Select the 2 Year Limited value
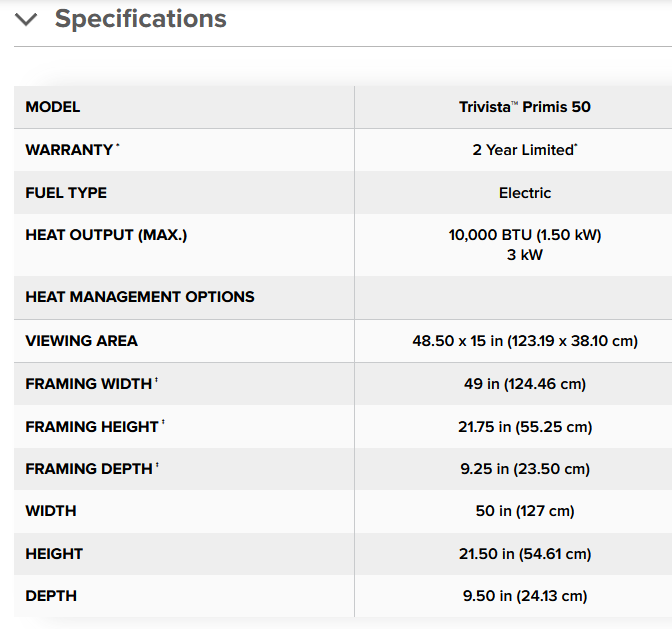The image size is (672, 629). point(525,150)
